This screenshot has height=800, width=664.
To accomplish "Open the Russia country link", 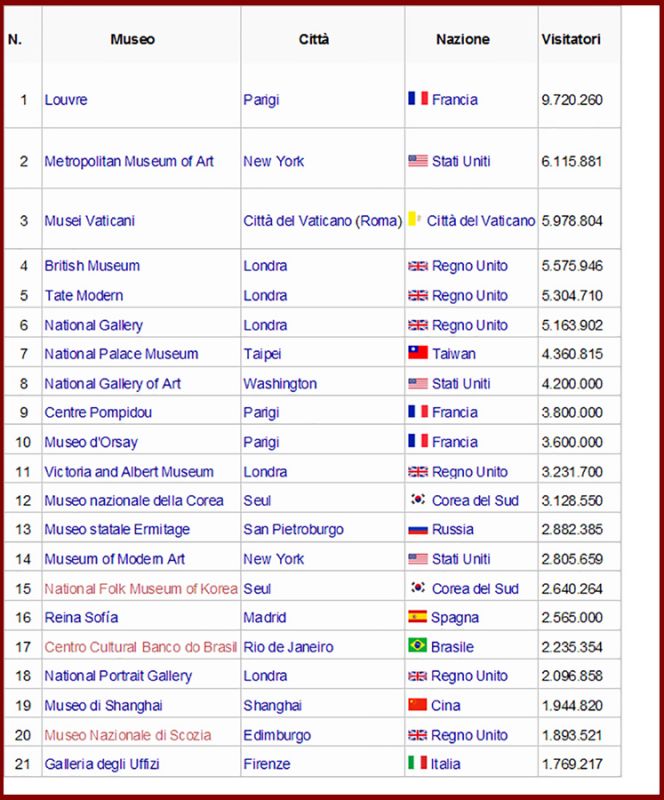I will coord(453,530).
